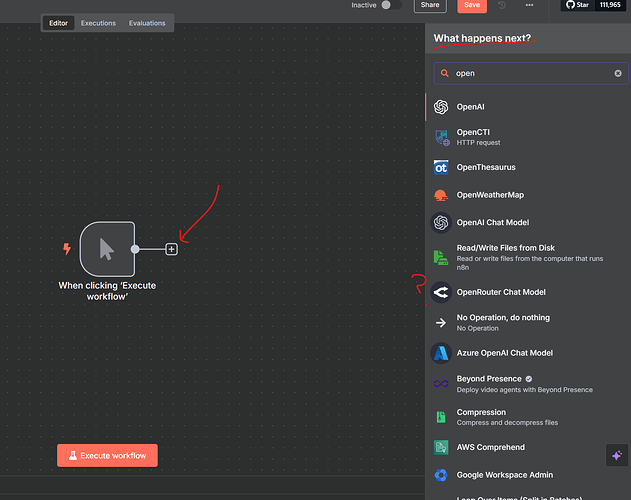This screenshot has height=500, width=631.
Task: Clear the node search field with X icon
Action: (x=618, y=73)
